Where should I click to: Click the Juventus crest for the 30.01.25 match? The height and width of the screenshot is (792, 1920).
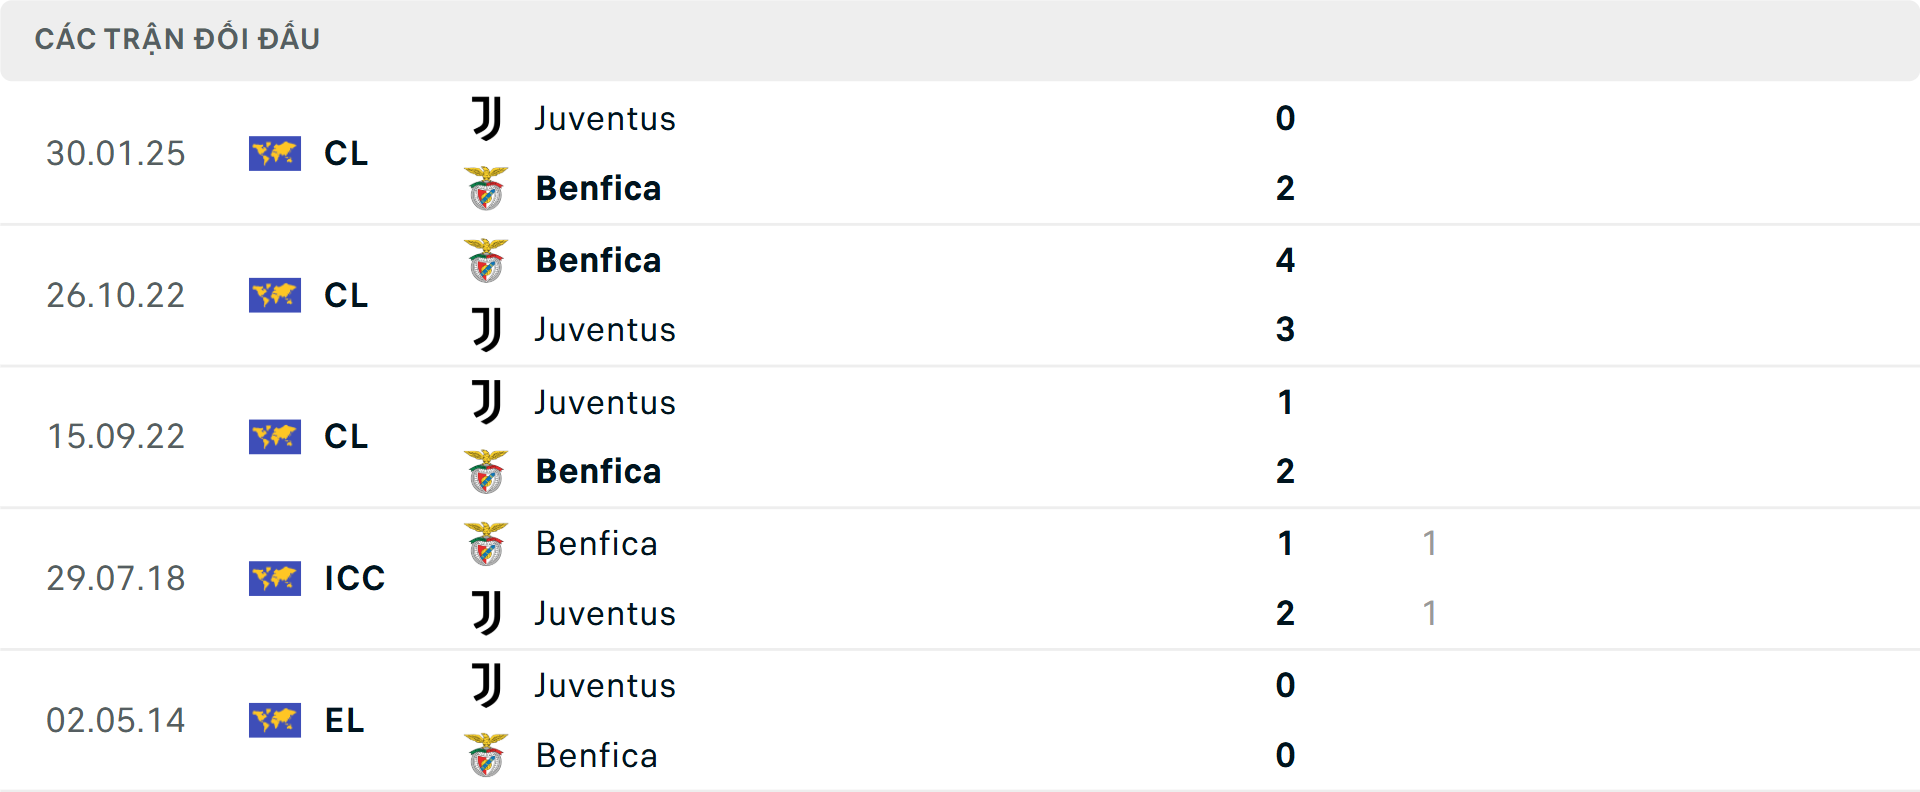click(486, 119)
